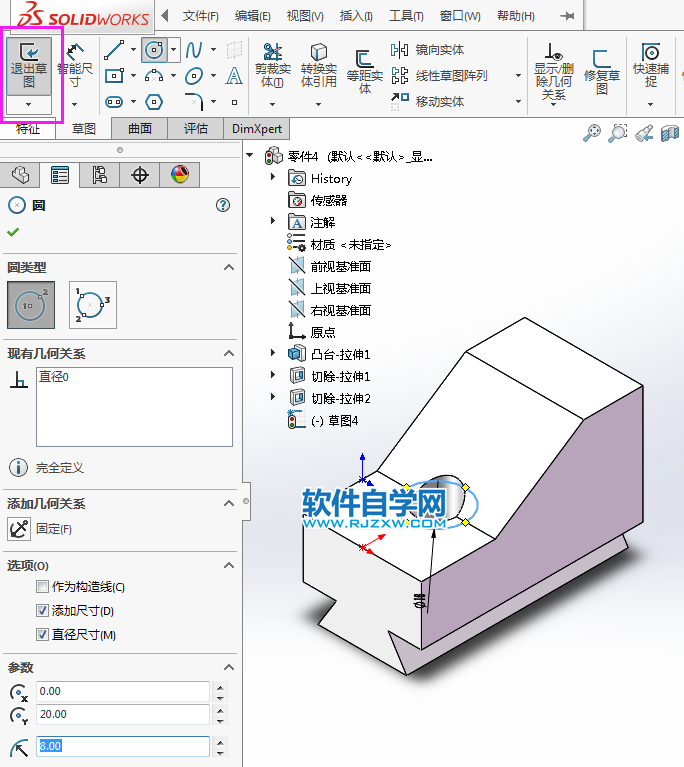Click Repair Sketch (修复草图) tool
Screen dimensions: 684x767
point(602,71)
